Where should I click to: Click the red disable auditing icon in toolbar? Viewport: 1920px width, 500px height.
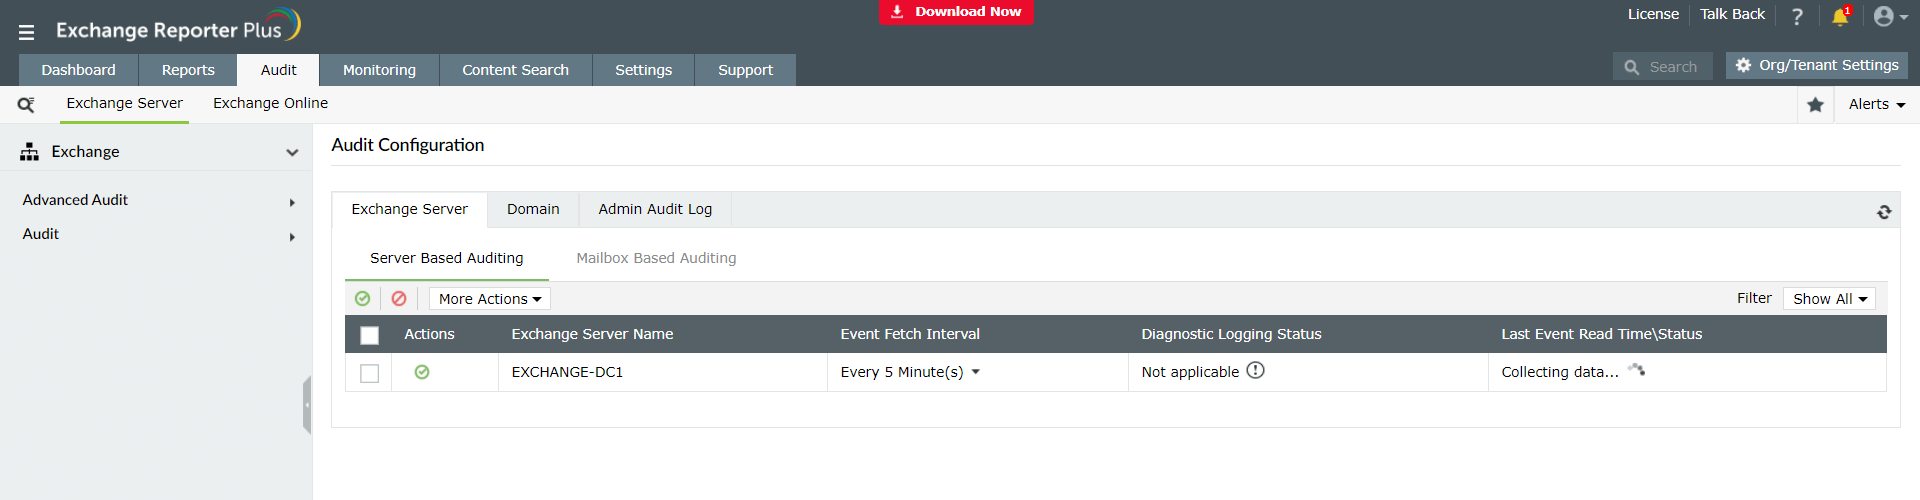click(399, 298)
